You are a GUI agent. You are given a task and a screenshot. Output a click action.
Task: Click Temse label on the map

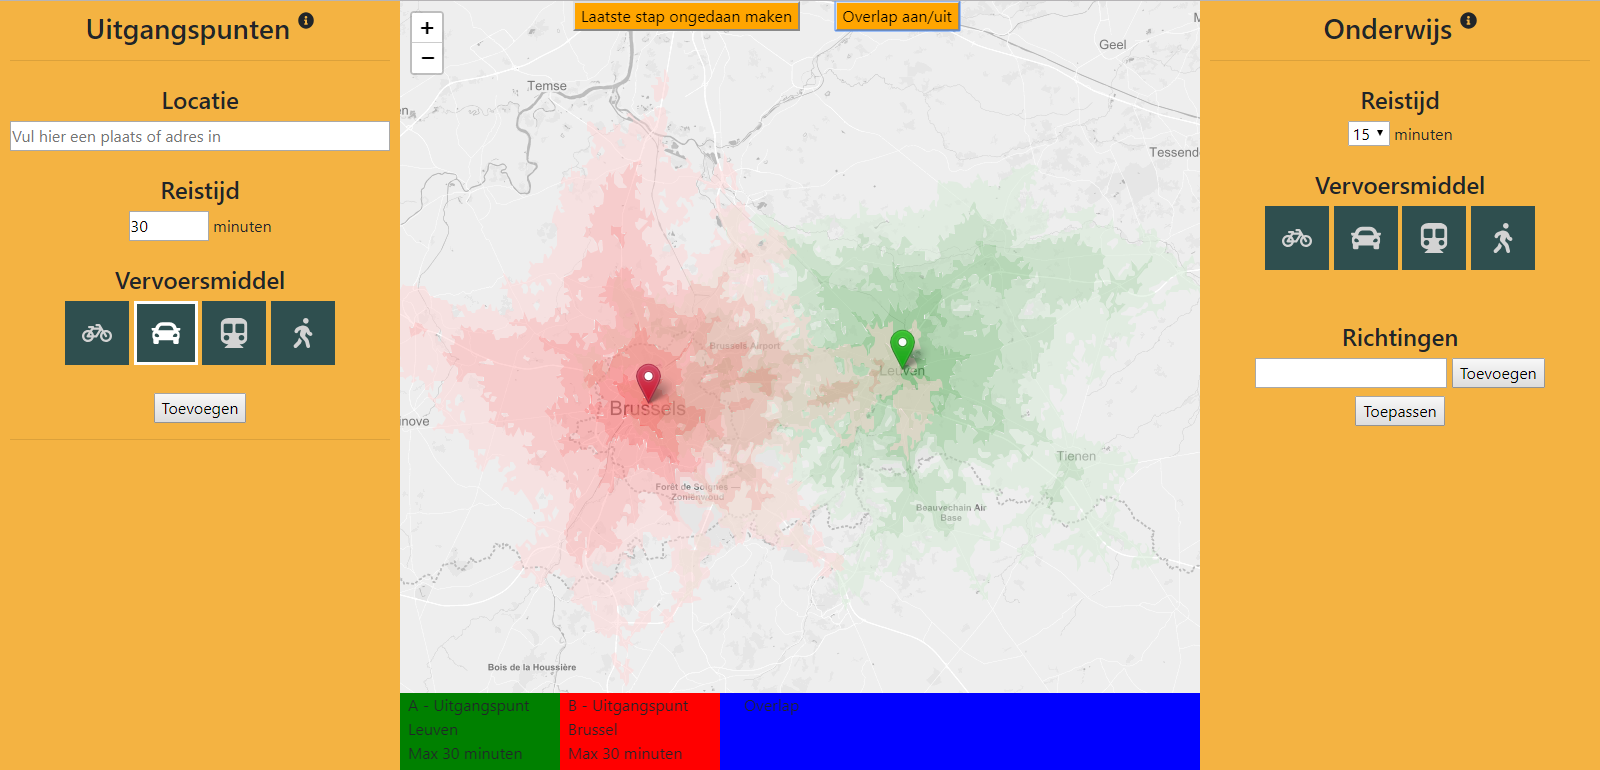(547, 86)
